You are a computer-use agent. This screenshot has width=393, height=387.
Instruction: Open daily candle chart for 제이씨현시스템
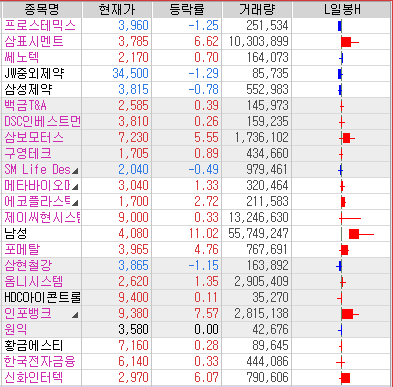[350, 218]
